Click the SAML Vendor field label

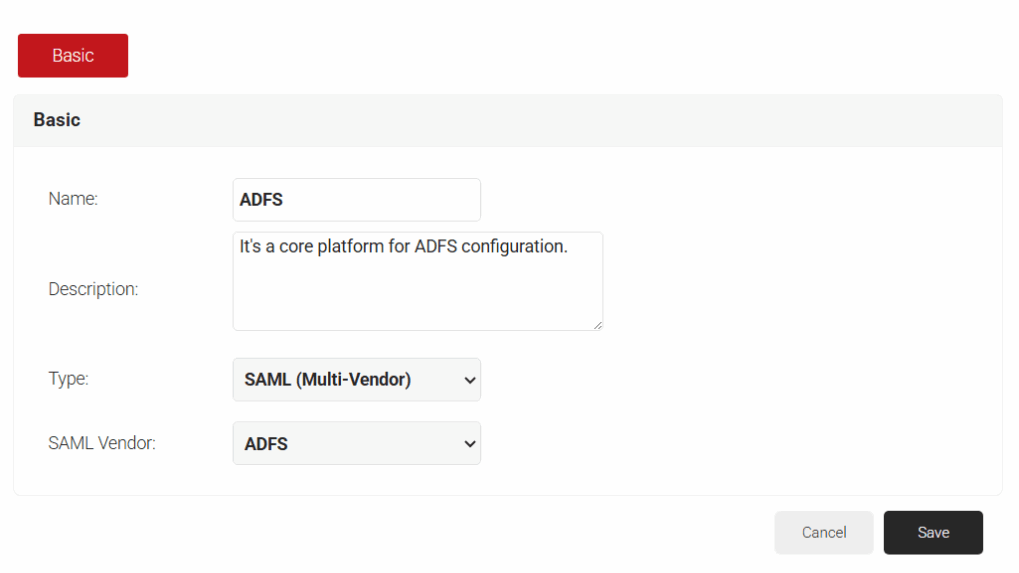point(102,442)
